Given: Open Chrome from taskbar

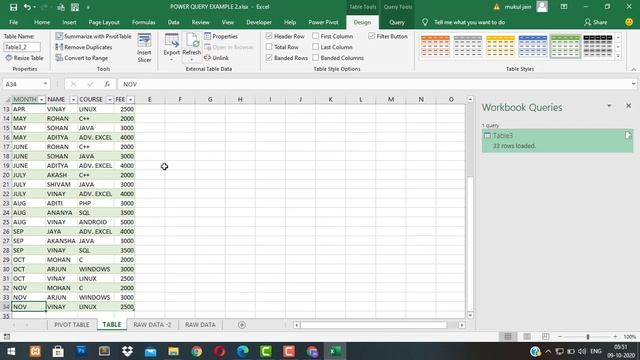Looking at the screenshot, I should [197, 351].
